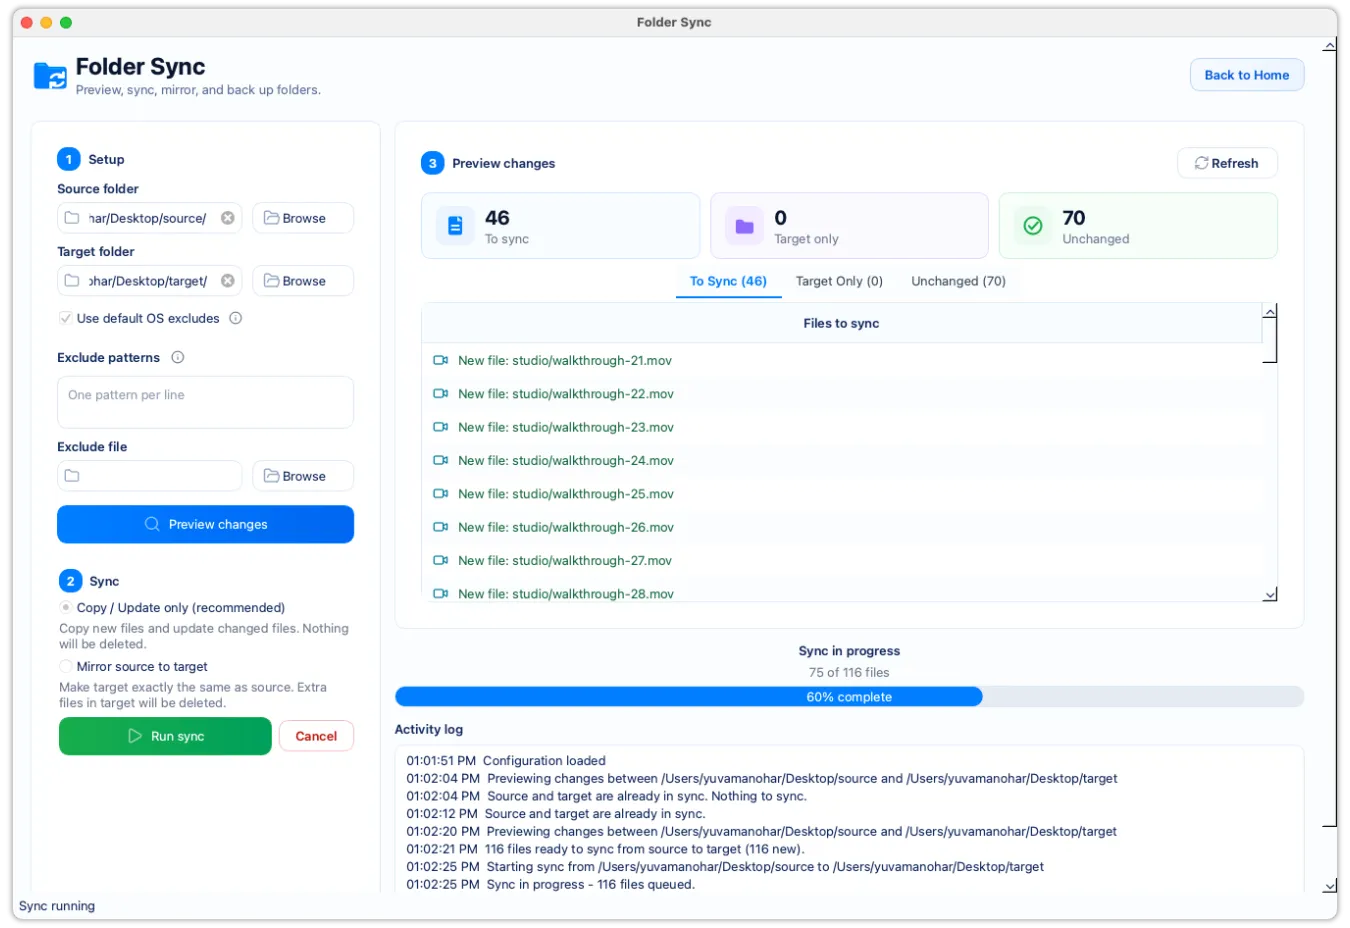
Task: Browse for an exclude file
Action: tap(303, 476)
